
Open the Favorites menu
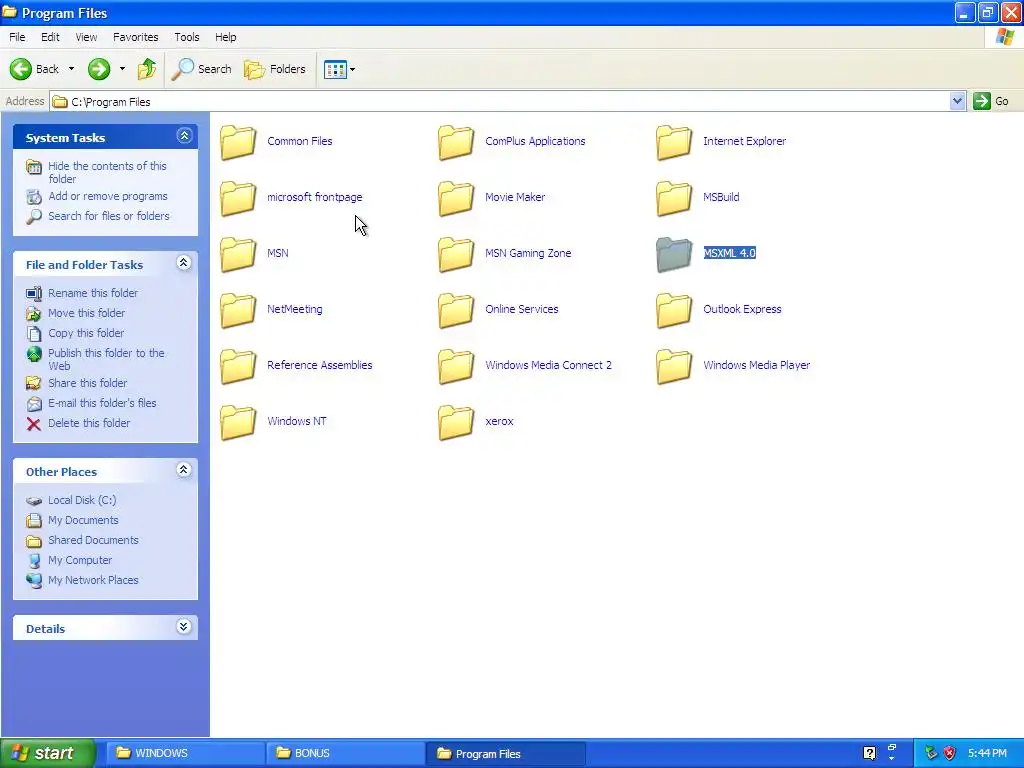135,37
